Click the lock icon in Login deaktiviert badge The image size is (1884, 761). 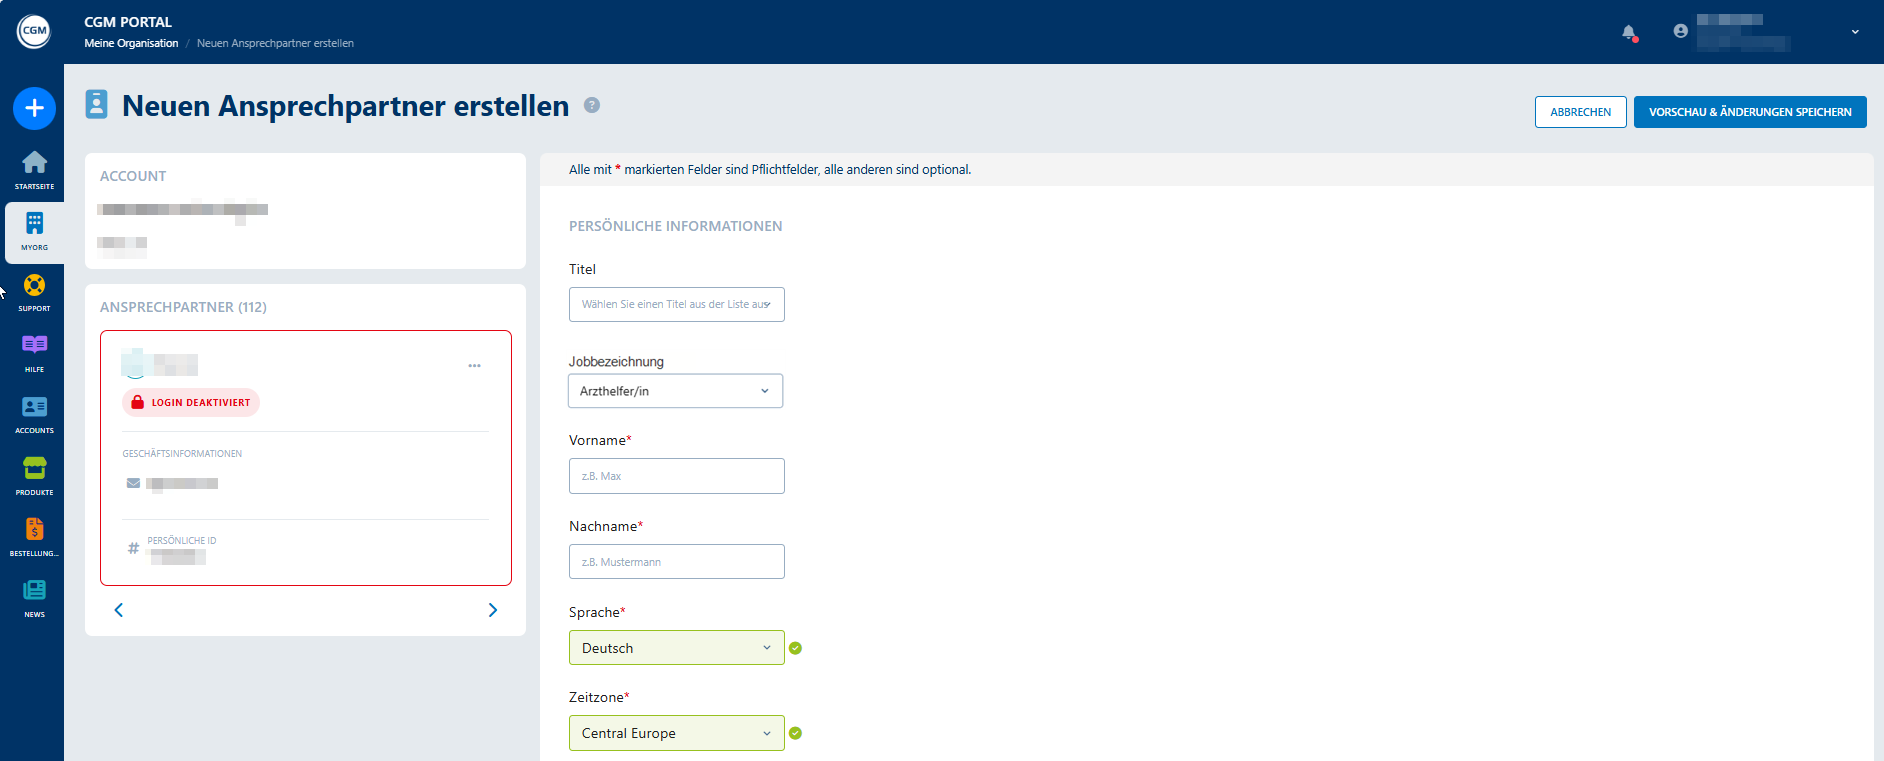tap(138, 402)
